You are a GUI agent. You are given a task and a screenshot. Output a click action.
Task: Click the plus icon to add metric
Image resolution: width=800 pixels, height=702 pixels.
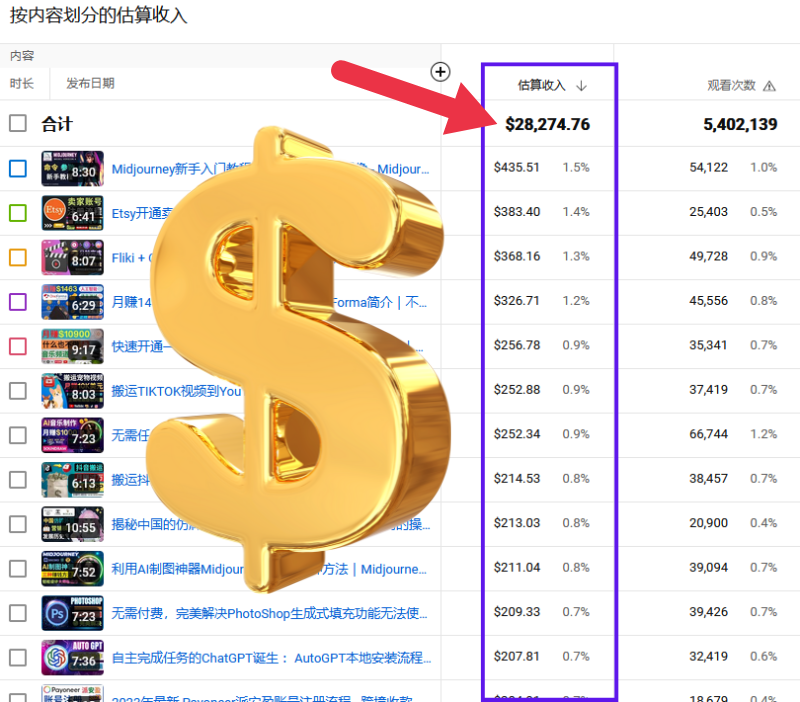(440, 71)
